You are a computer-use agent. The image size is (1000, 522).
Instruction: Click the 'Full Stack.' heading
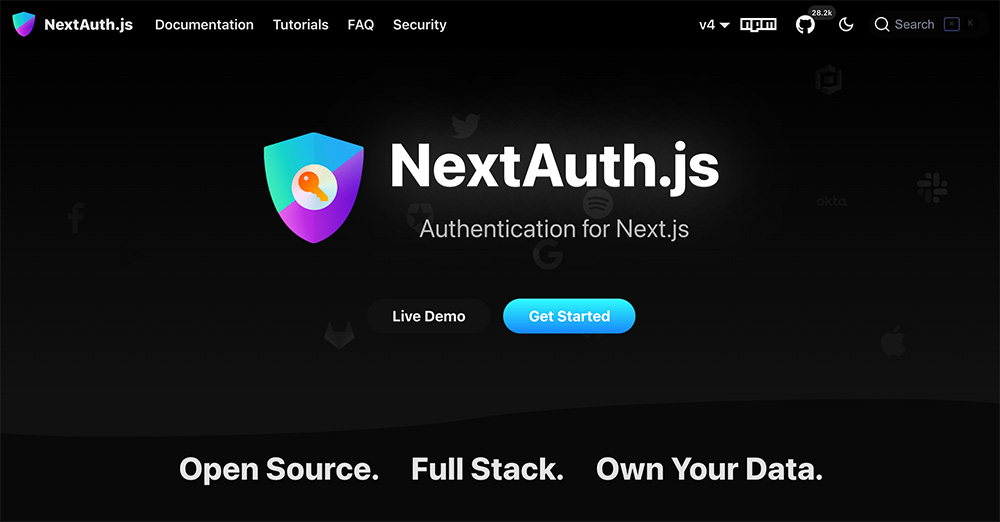tap(487, 469)
